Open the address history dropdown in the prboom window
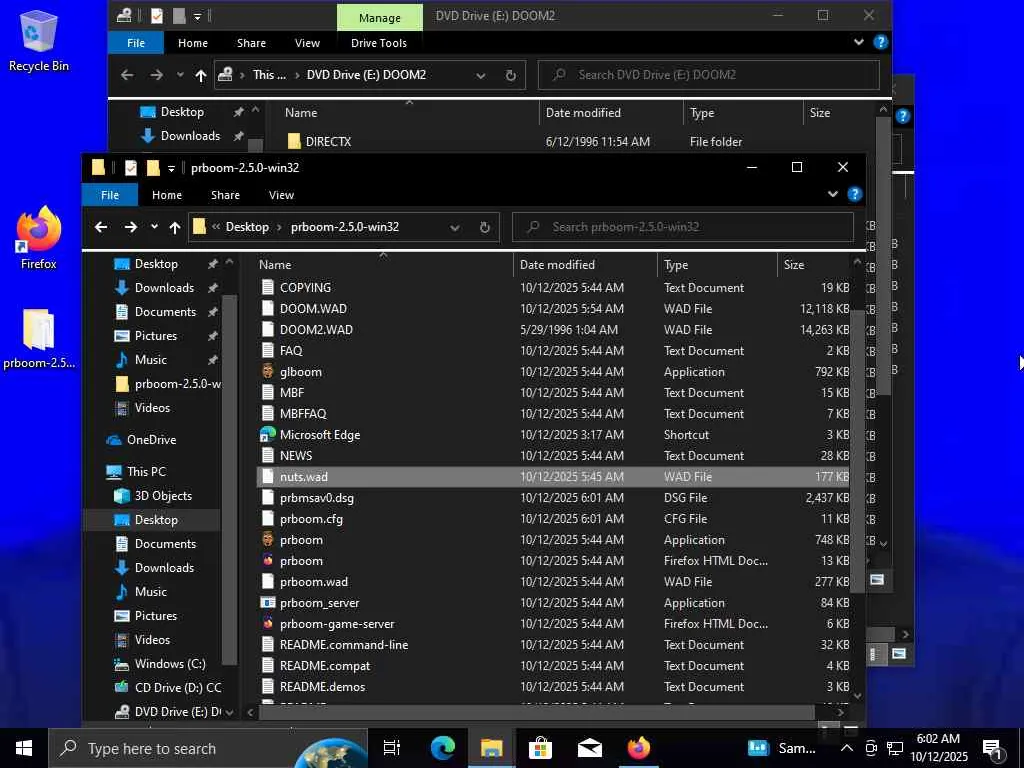This screenshot has height=768, width=1024. point(455,227)
